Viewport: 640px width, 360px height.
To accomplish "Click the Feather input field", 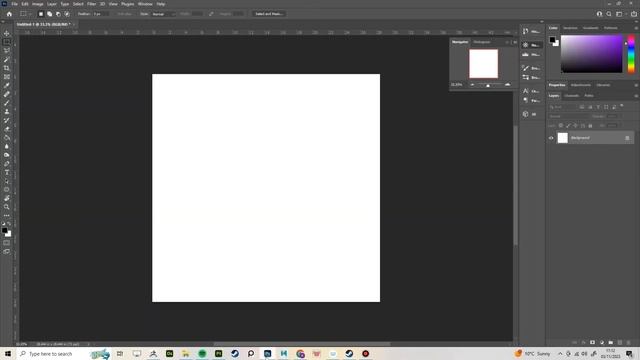I will pos(100,14).
